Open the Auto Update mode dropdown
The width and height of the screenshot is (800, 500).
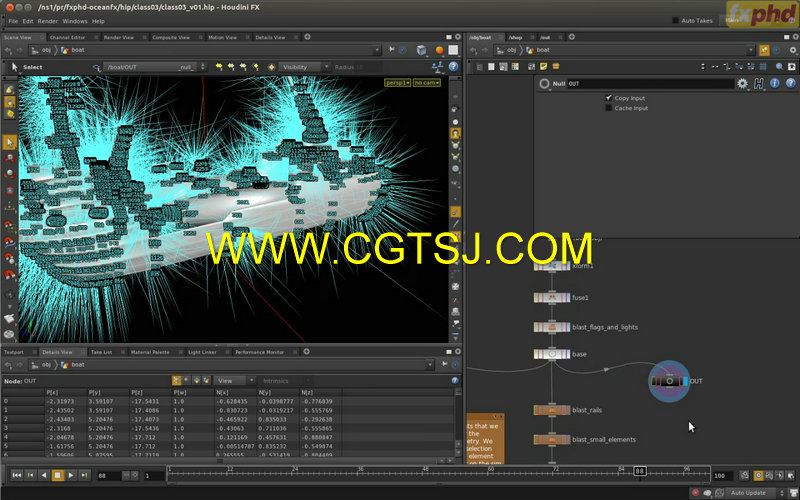tap(756, 493)
